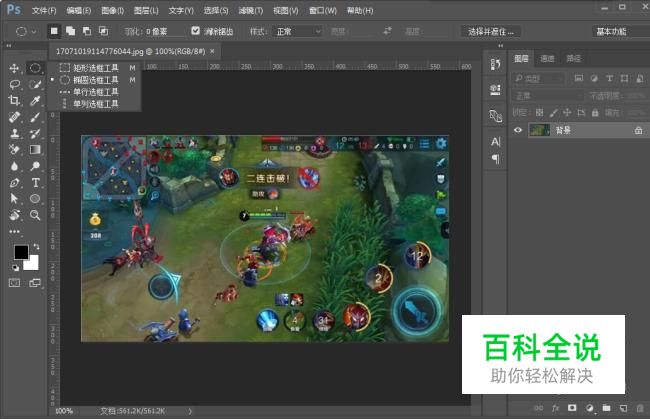Create a new layer icon

tap(623, 408)
